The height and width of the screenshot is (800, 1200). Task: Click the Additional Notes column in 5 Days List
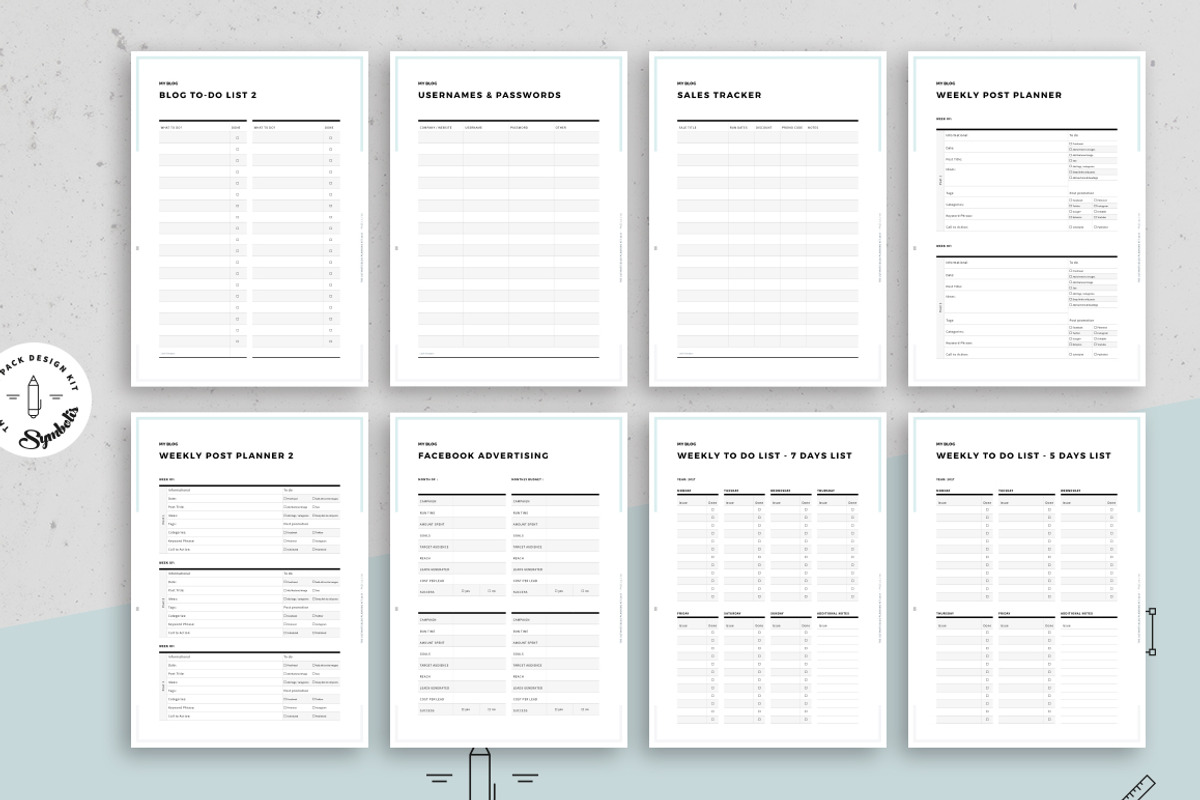tap(1089, 670)
